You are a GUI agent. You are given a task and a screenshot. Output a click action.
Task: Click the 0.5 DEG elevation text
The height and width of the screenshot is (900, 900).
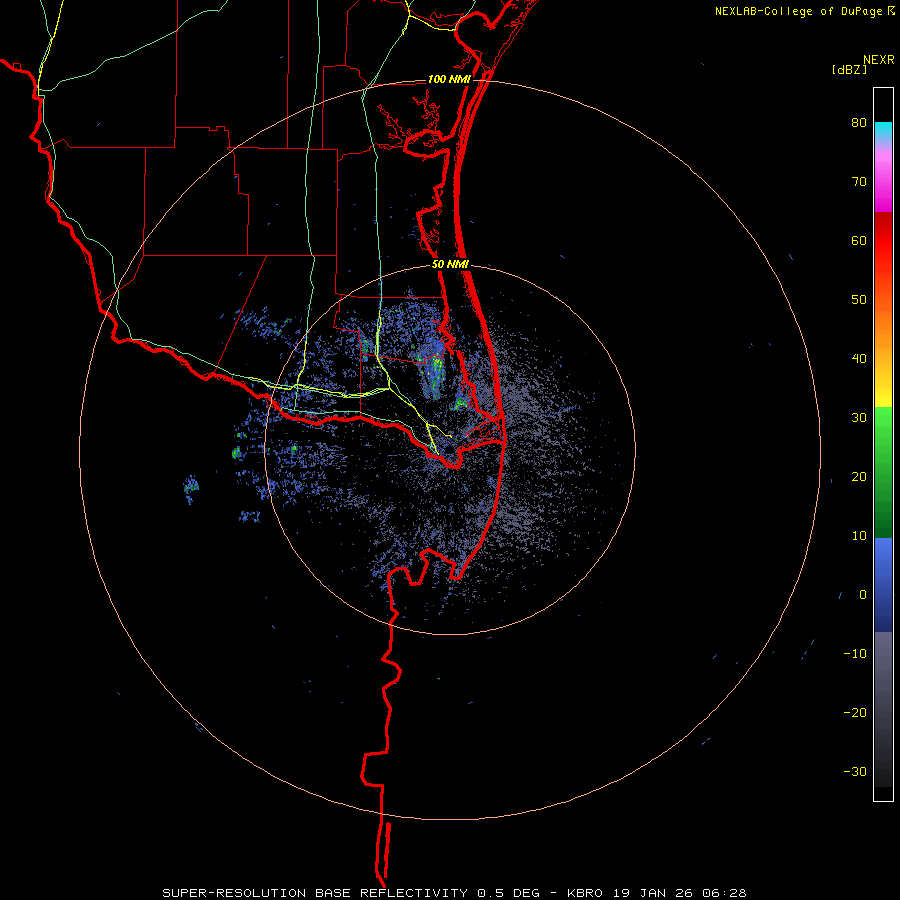pos(507,893)
